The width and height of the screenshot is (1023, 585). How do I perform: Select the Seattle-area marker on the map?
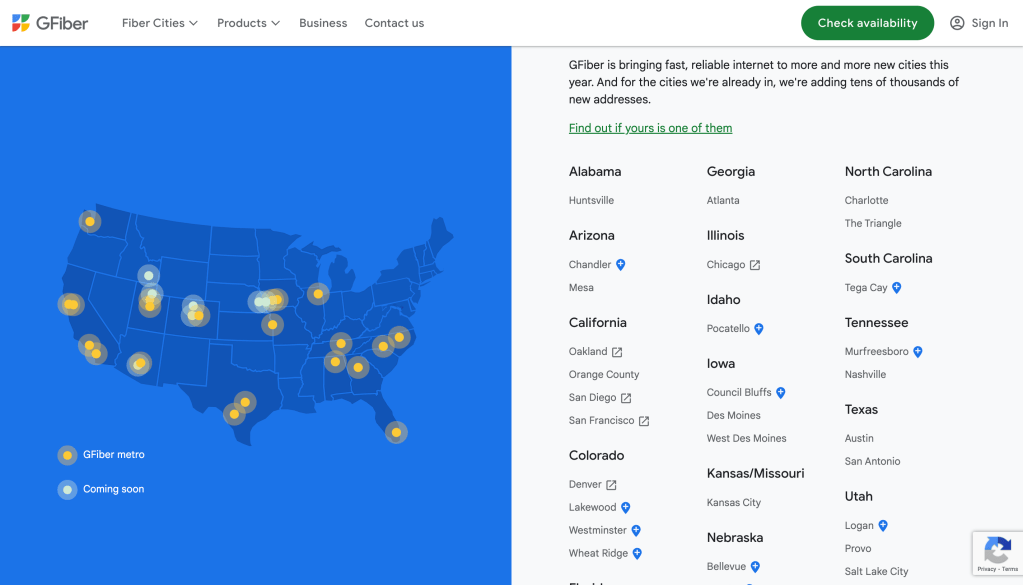click(x=90, y=221)
